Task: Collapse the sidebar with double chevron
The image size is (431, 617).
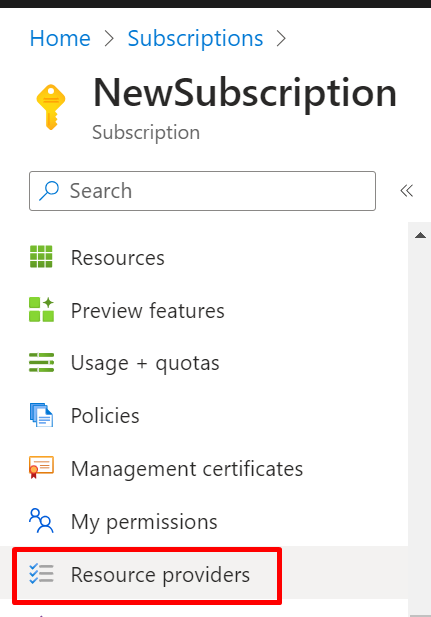Action: tap(407, 191)
